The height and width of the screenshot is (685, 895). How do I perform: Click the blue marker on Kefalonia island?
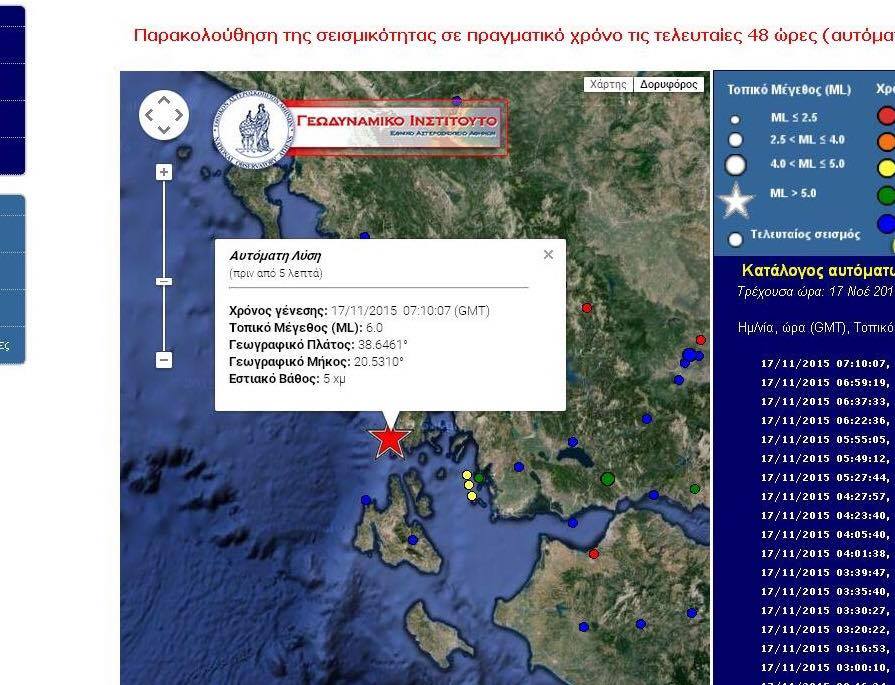point(413,539)
